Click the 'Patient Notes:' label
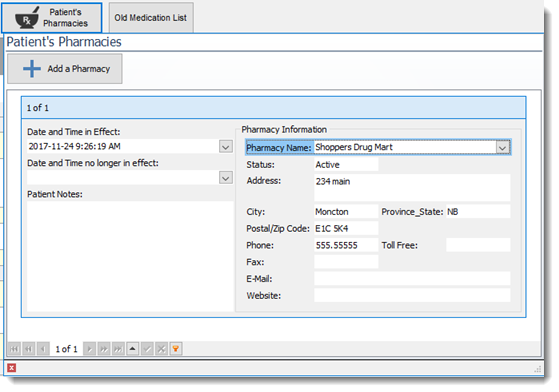This screenshot has width=559, height=392. 55,194
